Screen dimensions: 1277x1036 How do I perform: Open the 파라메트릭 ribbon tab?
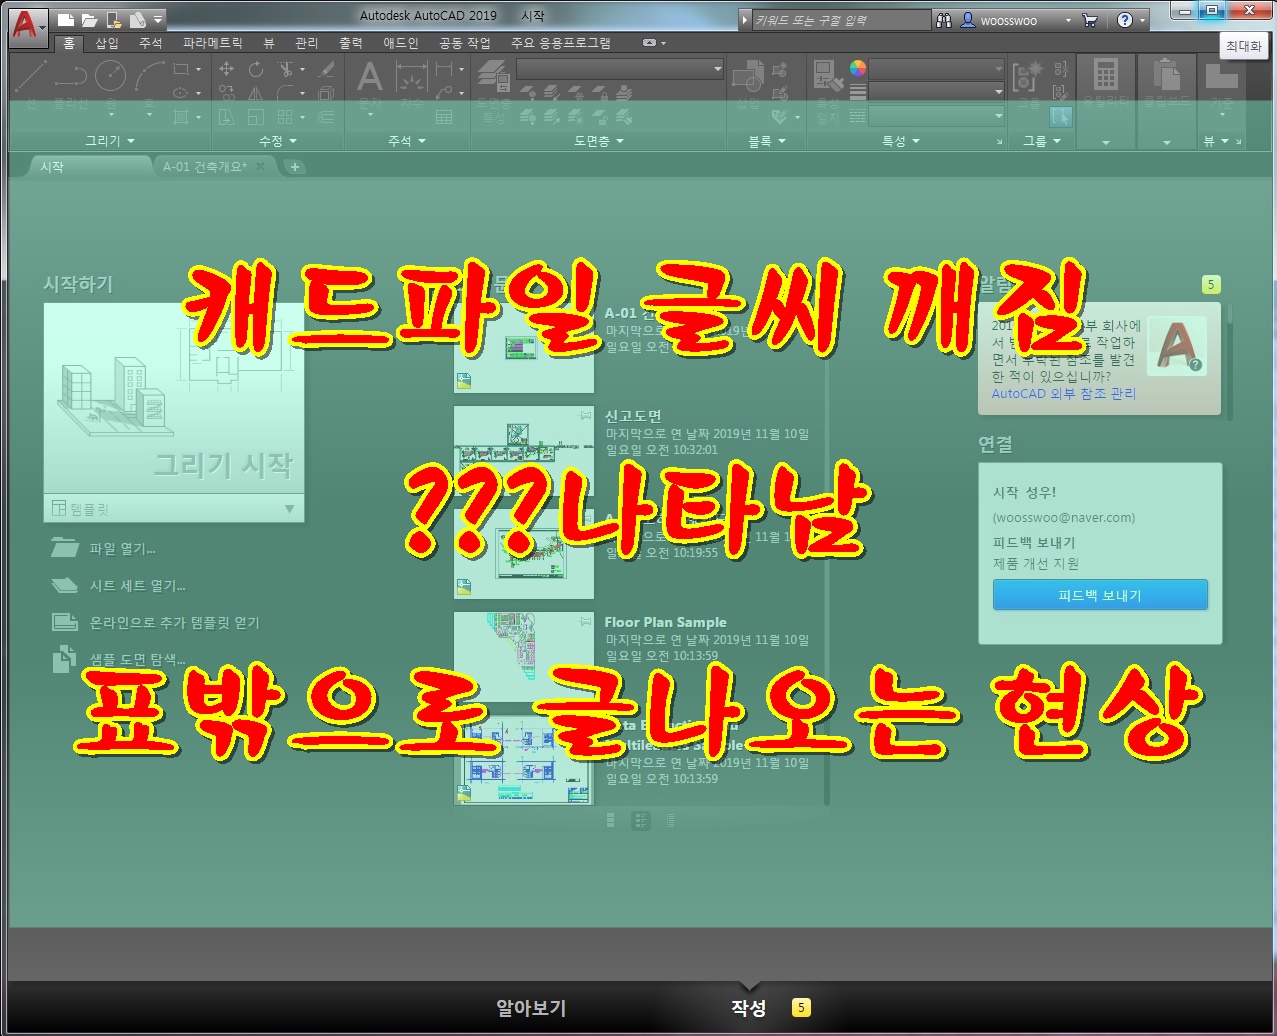point(213,43)
